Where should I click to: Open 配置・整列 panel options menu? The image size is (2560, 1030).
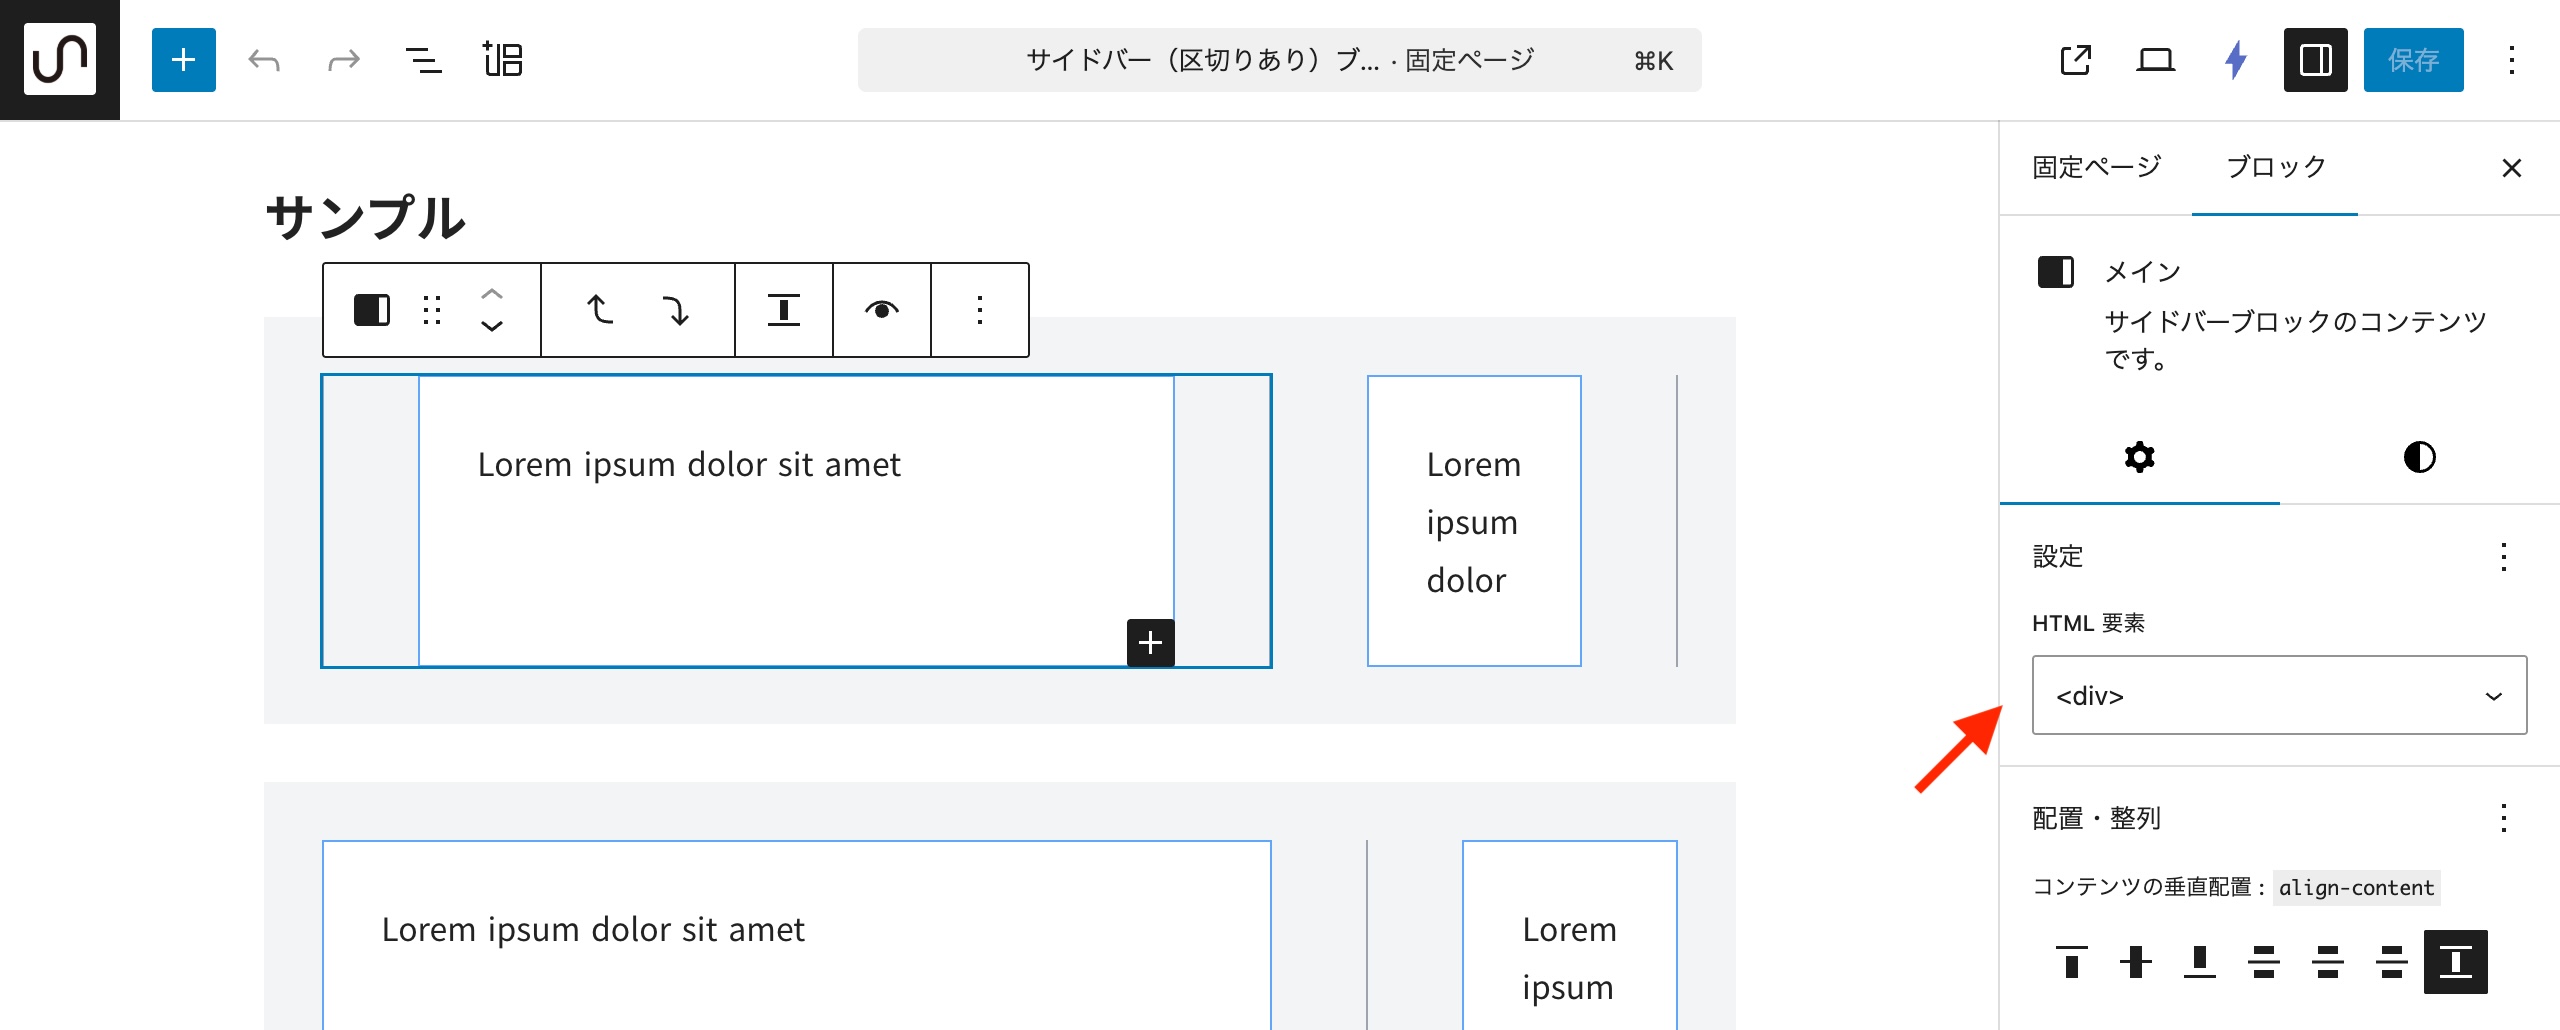pyautogui.click(x=2503, y=818)
